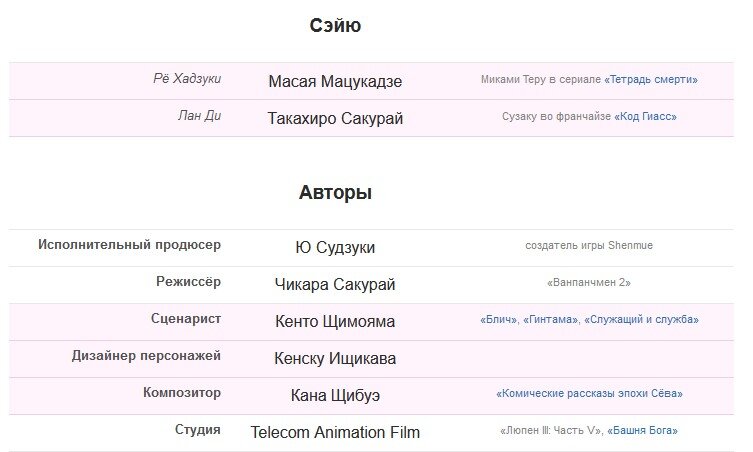This screenshot has height=452, width=753.
Task: Click the character label Лан Ди
Action: (x=200, y=116)
